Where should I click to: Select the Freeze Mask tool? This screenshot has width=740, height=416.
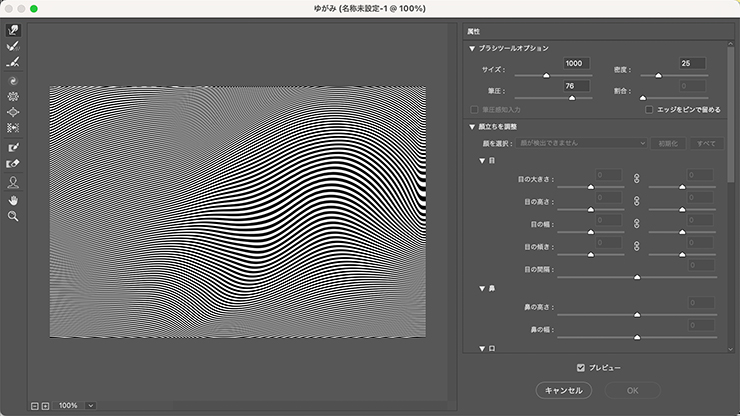click(14, 147)
